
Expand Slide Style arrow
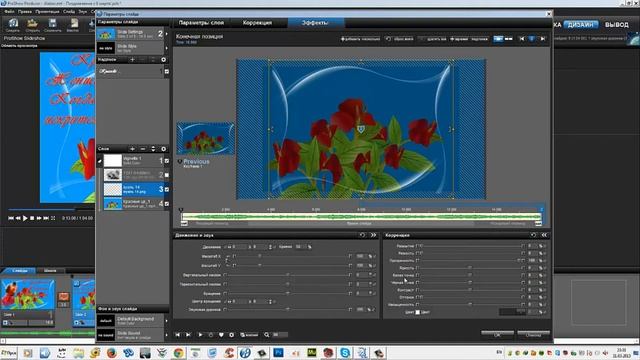pyautogui.click(x=167, y=48)
